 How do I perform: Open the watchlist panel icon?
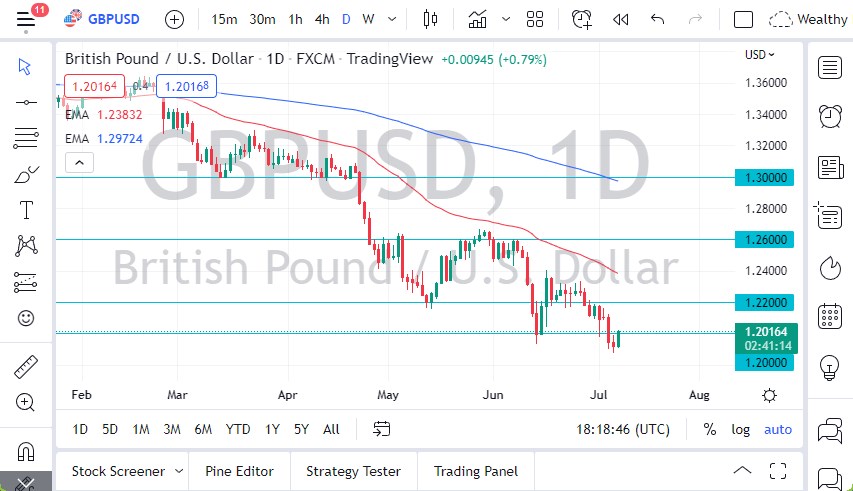pyautogui.click(x=829, y=67)
